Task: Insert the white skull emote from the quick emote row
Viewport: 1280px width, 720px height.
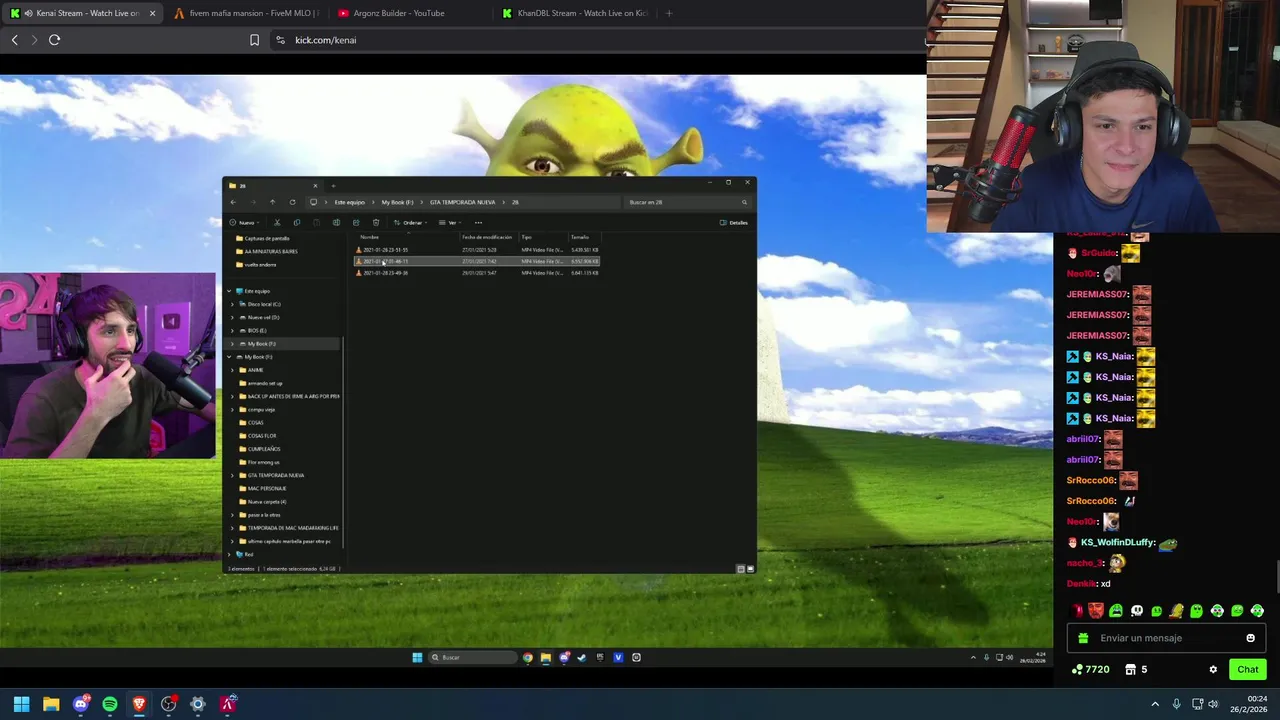Action: coord(1137,611)
